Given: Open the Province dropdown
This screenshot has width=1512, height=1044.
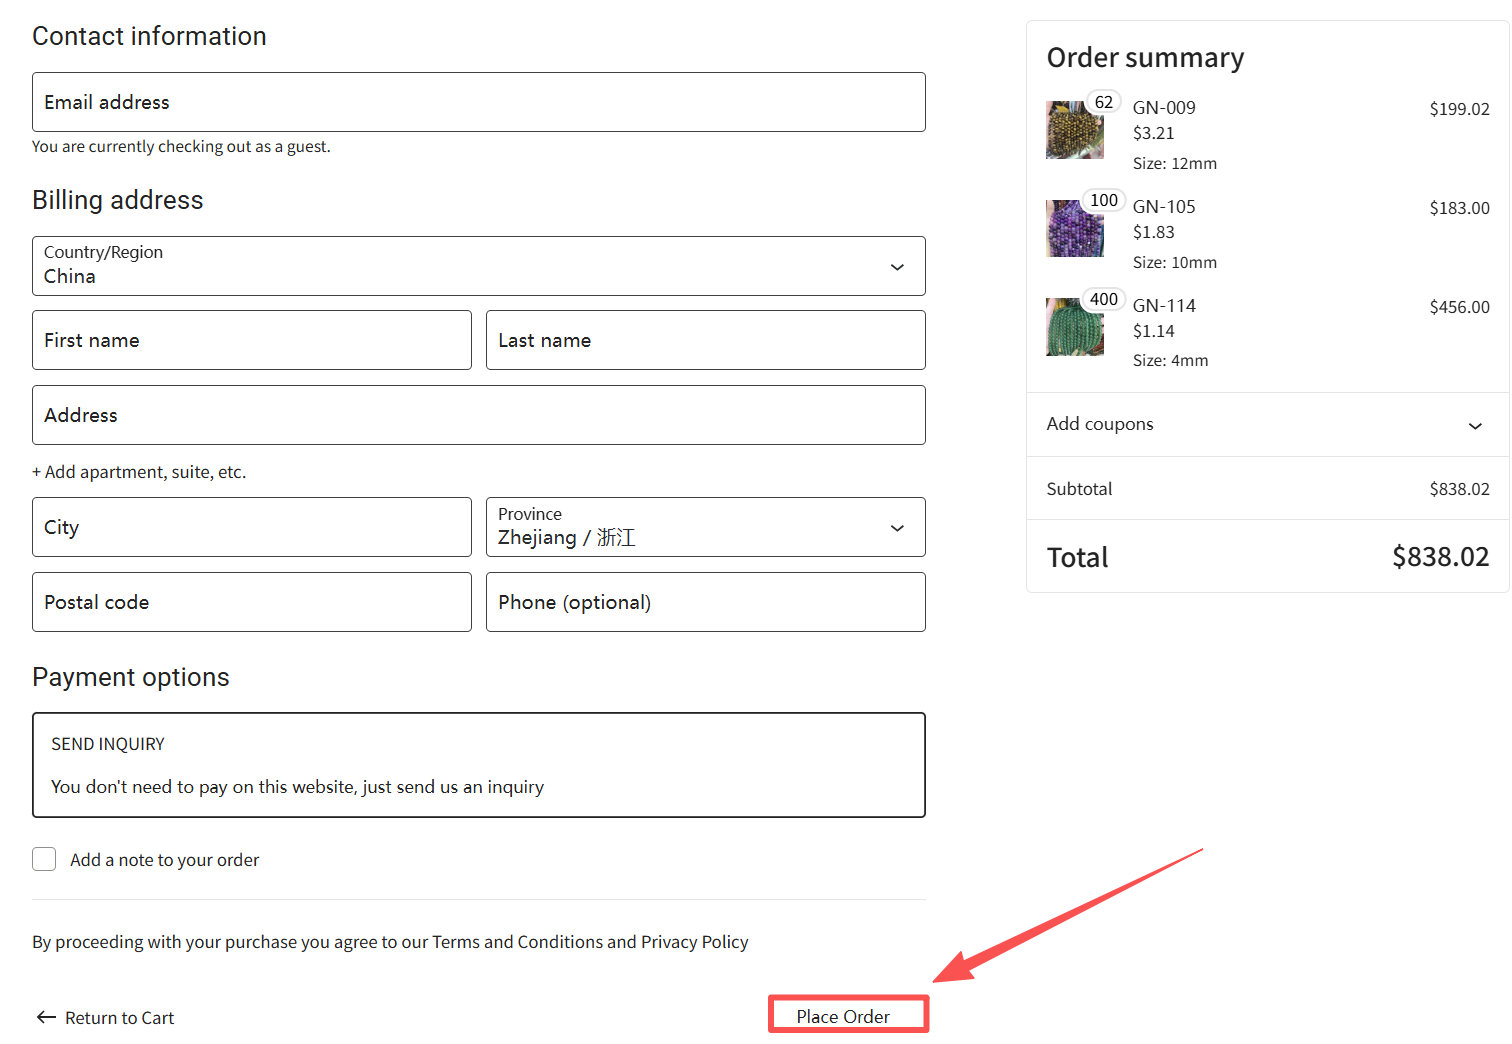Looking at the screenshot, I should 705,527.
